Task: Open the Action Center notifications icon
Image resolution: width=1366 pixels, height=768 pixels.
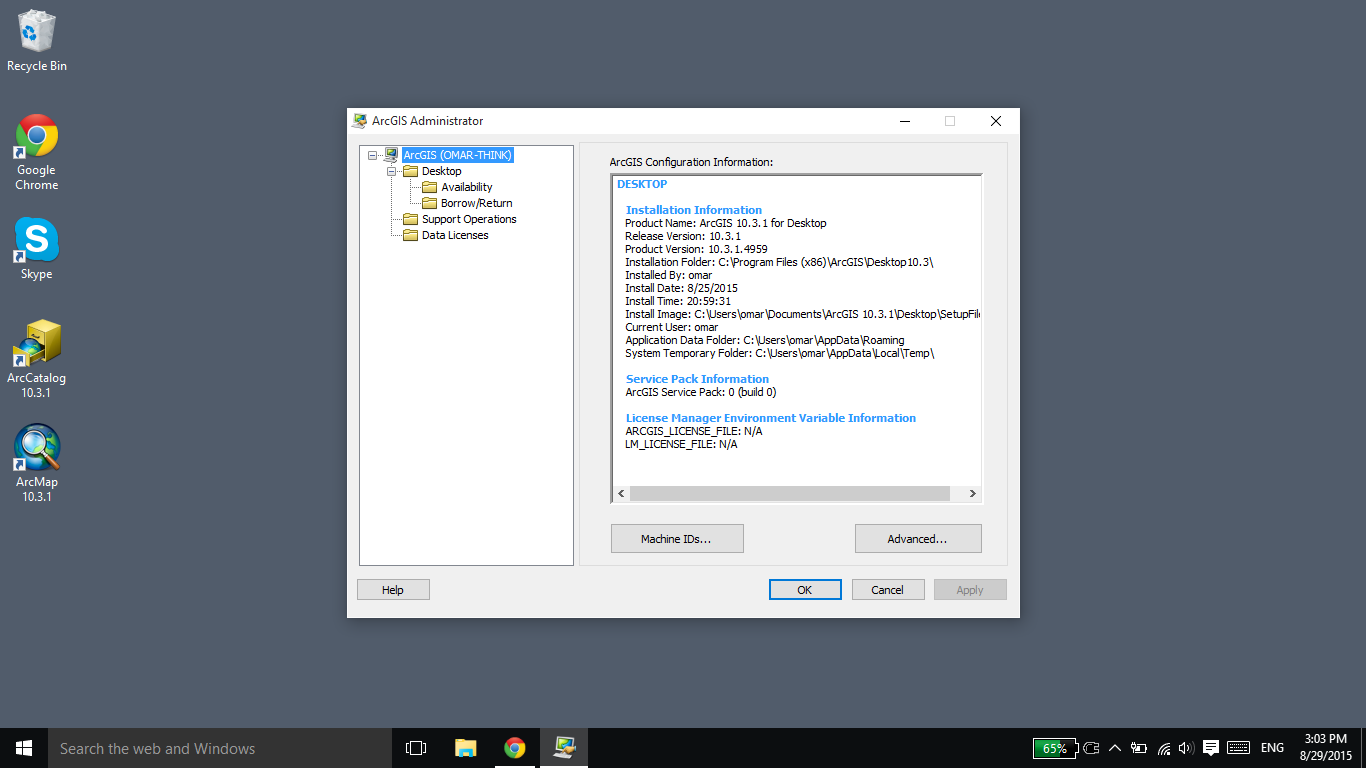Action: point(1210,748)
